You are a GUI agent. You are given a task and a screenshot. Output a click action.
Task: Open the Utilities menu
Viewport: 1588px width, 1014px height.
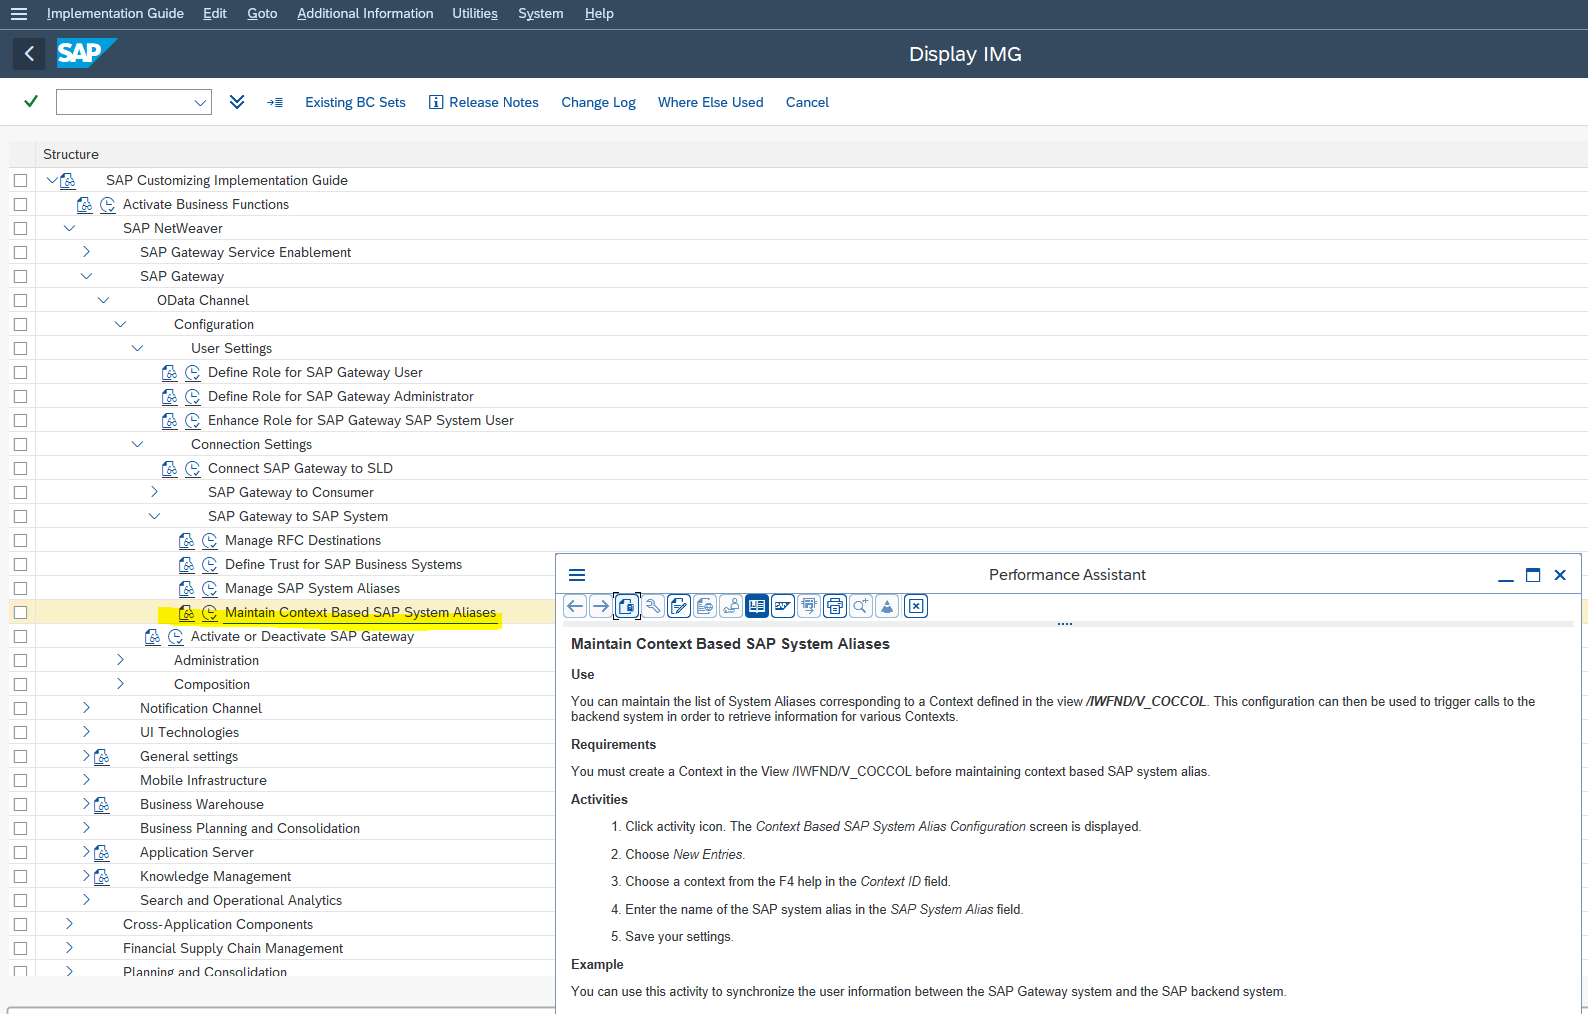(x=475, y=14)
